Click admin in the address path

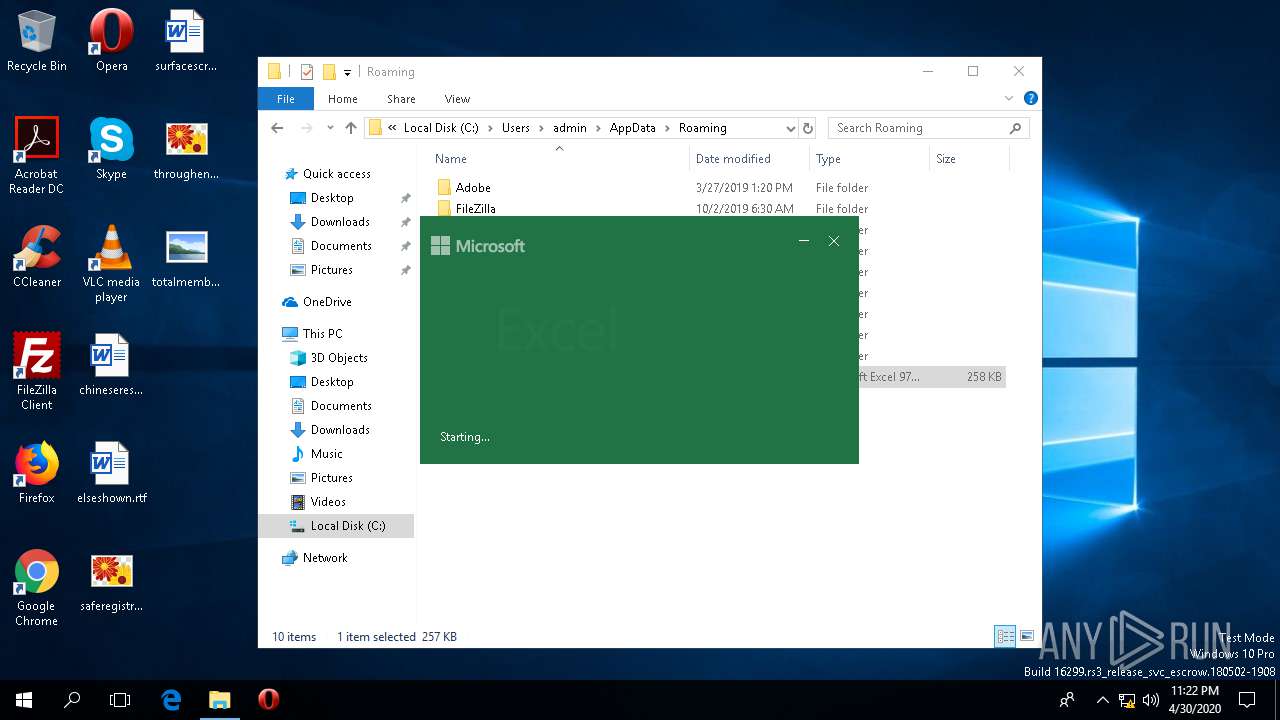[x=570, y=128]
